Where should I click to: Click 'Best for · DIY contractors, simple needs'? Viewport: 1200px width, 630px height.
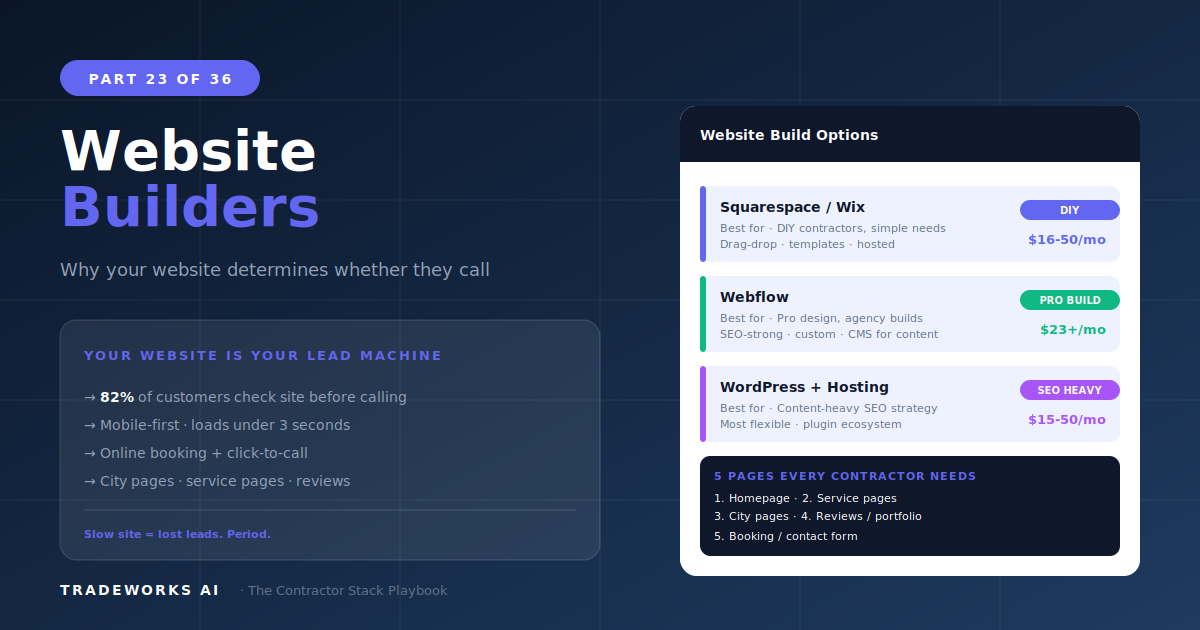point(833,228)
